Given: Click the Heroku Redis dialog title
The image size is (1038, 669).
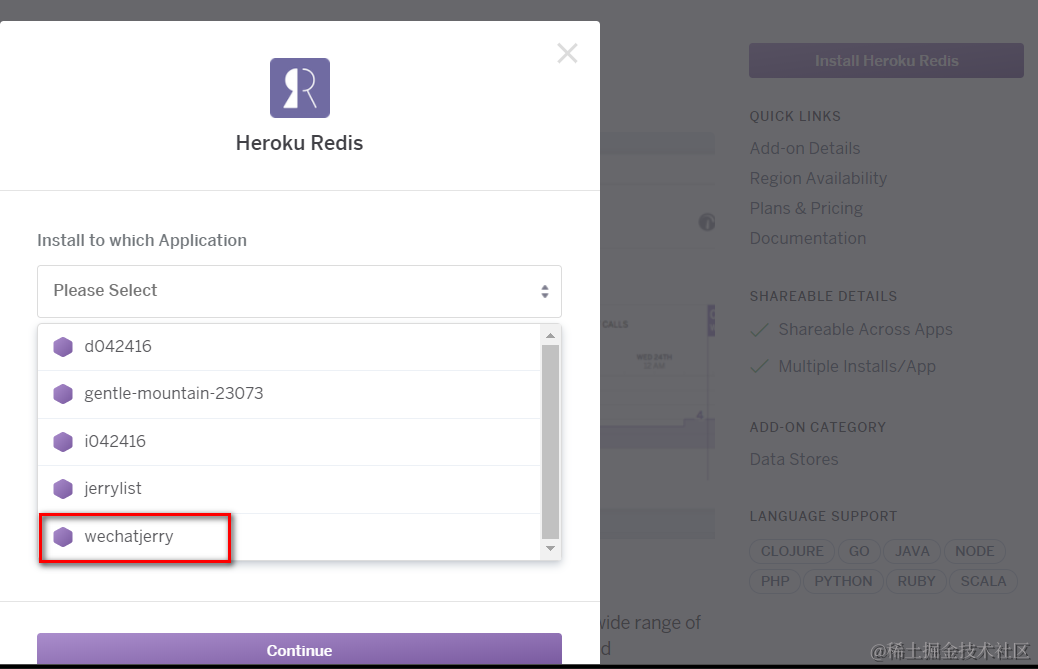Looking at the screenshot, I should [299, 143].
